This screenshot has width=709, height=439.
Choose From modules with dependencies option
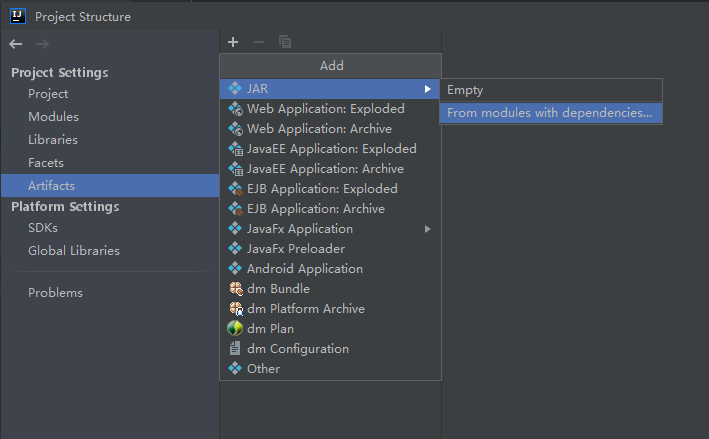coord(551,113)
